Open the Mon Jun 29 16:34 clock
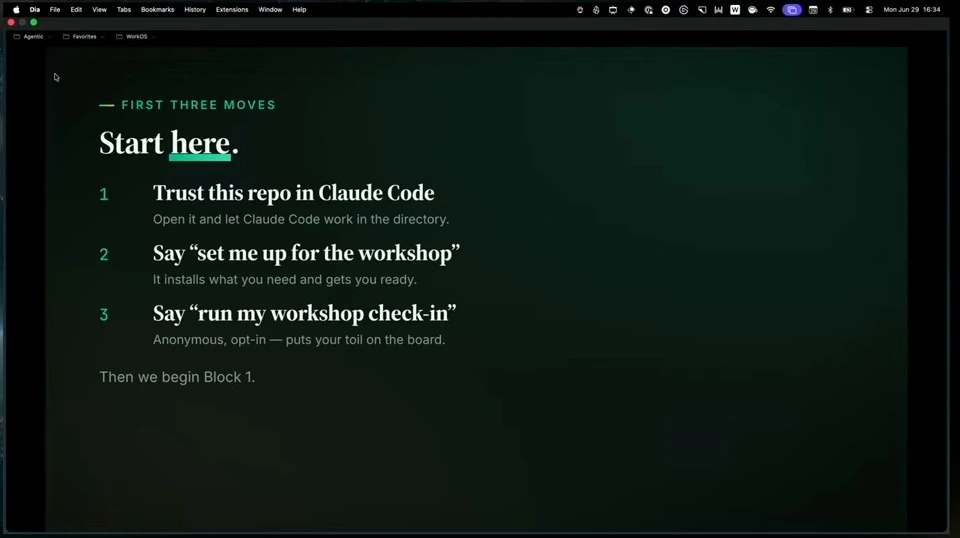960x538 pixels. 912,10
